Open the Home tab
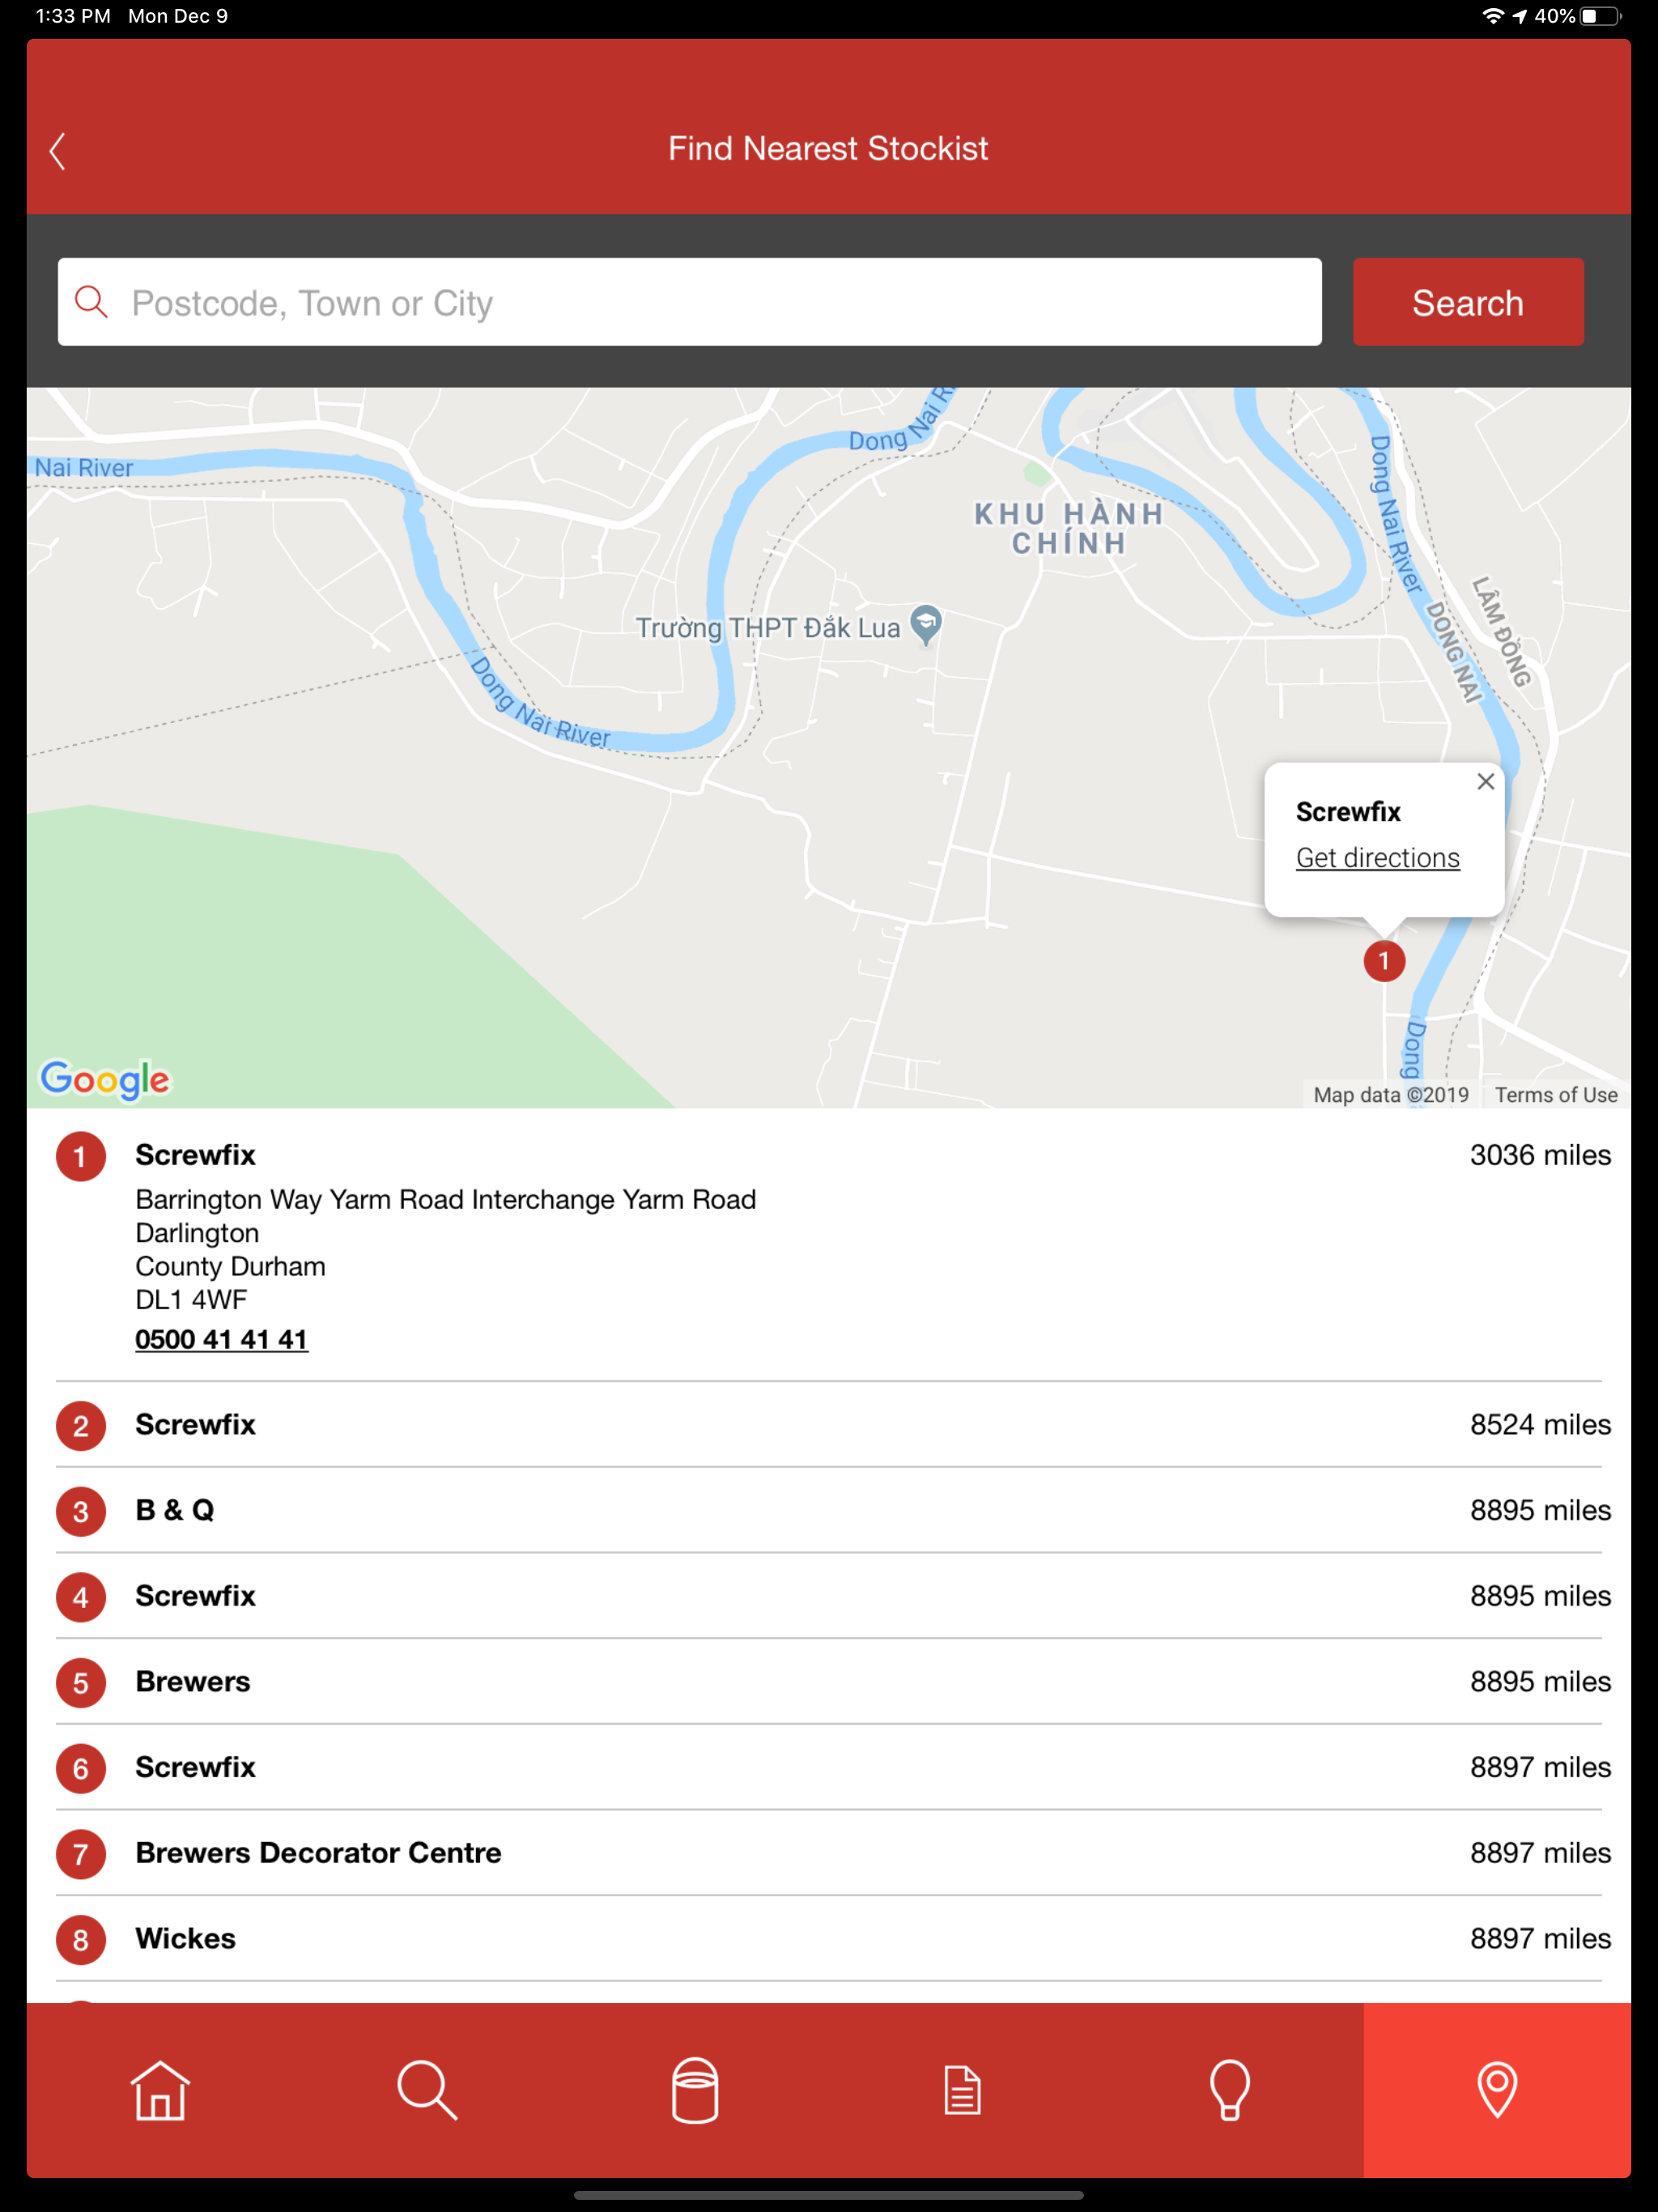The width and height of the screenshot is (1658, 2212). [160, 2090]
